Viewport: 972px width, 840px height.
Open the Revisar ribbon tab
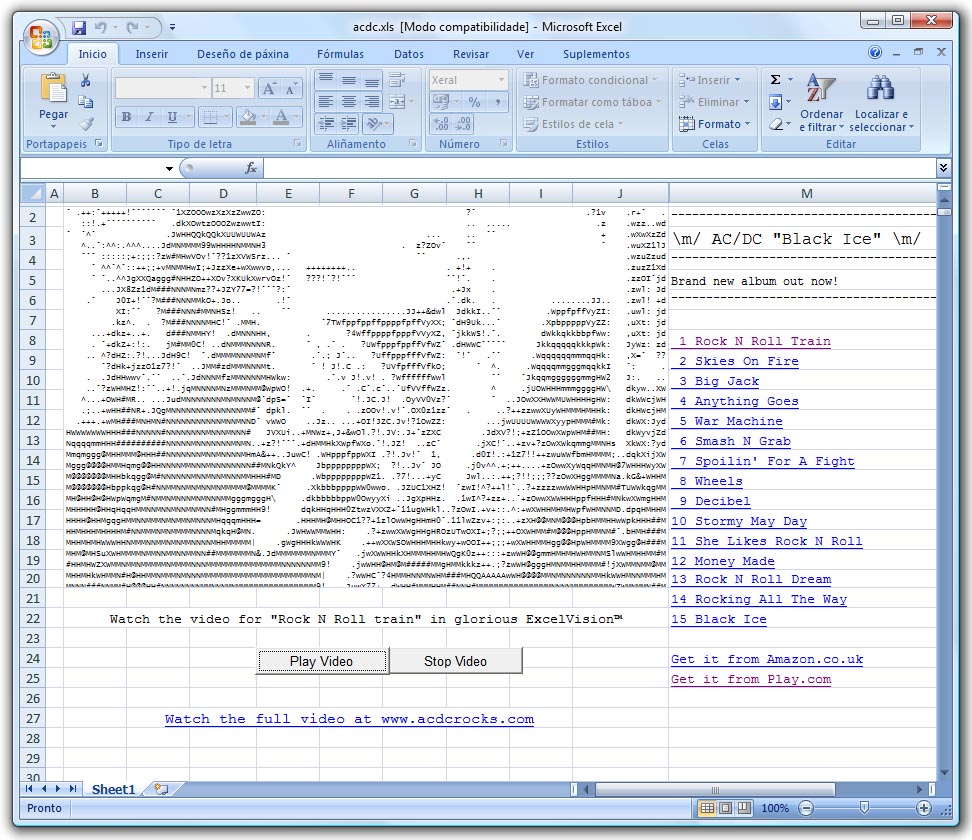click(x=471, y=54)
